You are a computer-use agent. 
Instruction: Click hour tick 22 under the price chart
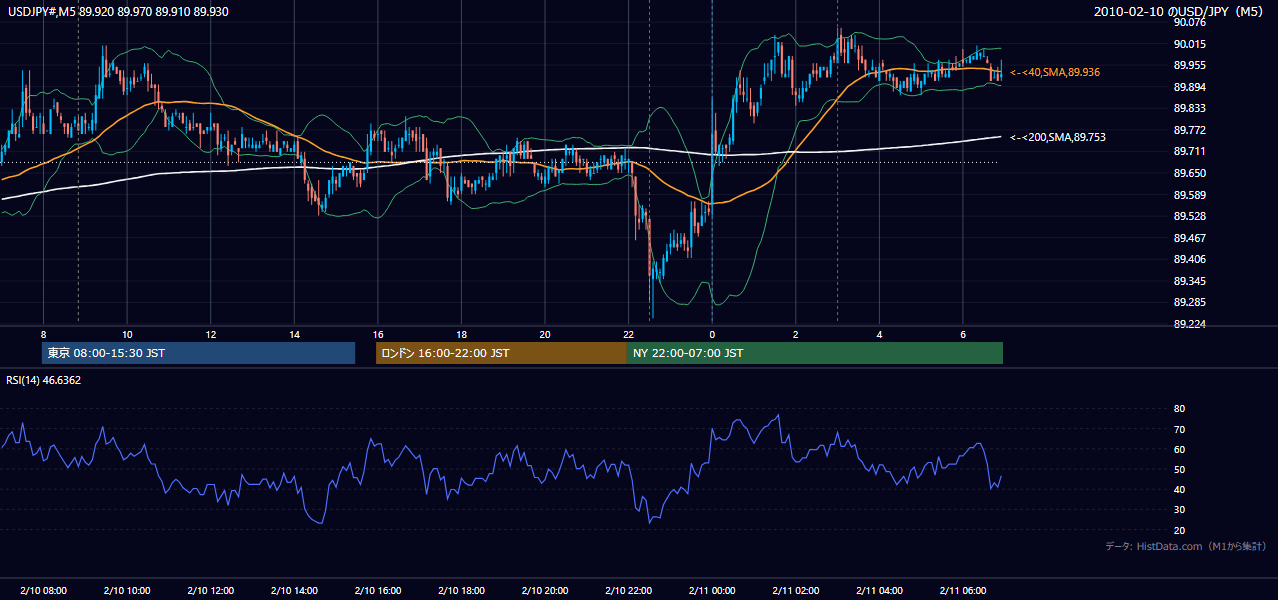[x=628, y=334]
